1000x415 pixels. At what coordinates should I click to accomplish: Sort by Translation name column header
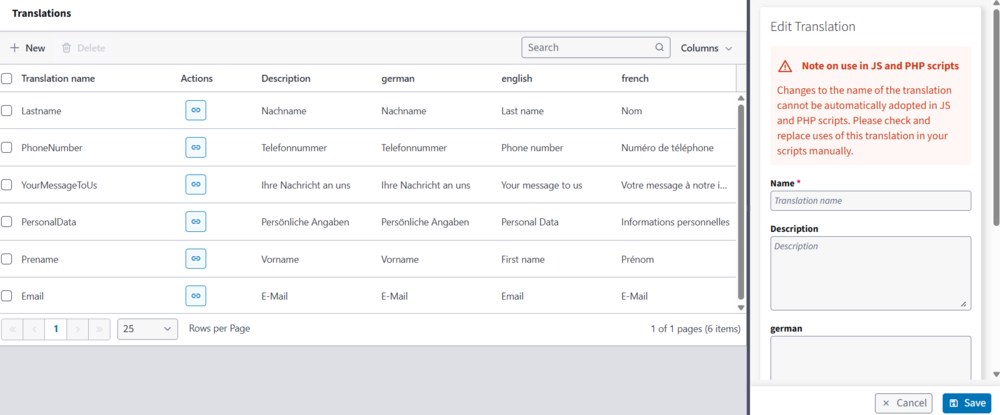(x=58, y=78)
